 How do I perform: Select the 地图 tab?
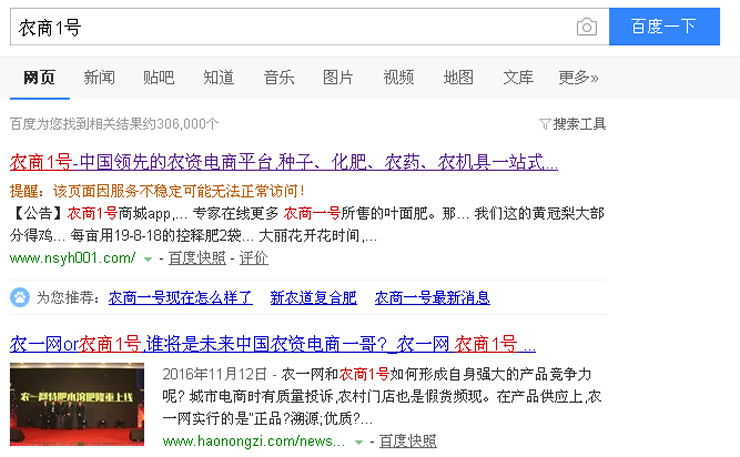click(458, 78)
